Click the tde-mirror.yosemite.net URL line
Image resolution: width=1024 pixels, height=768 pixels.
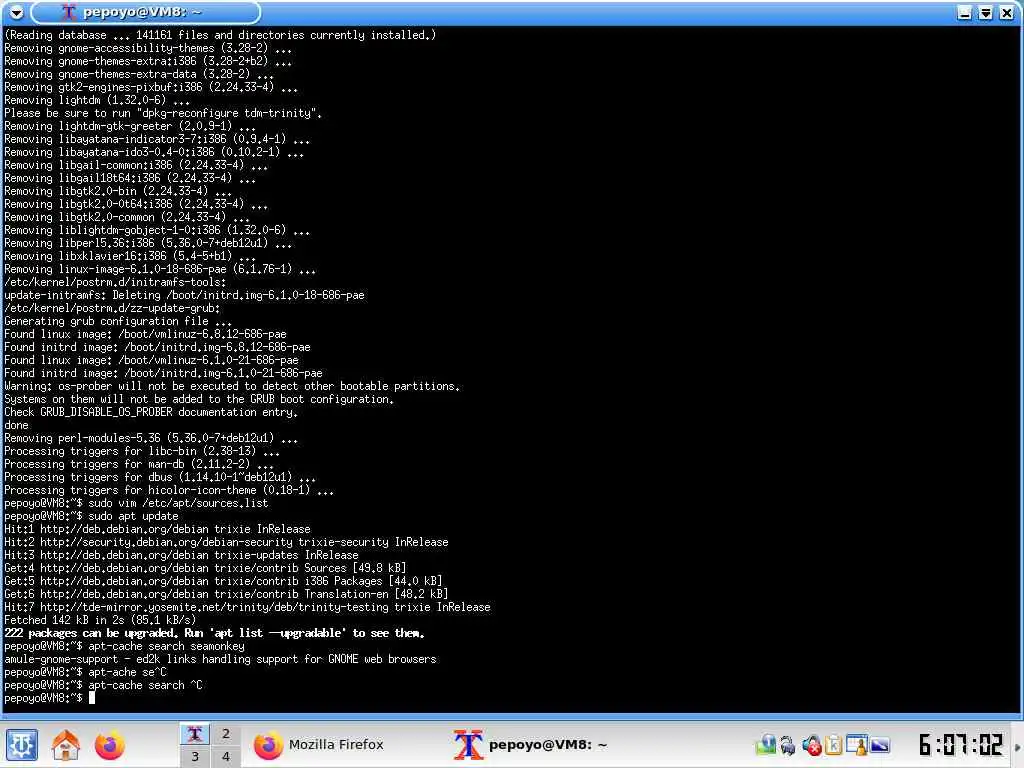pyautogui.click(x=247, y=607)
